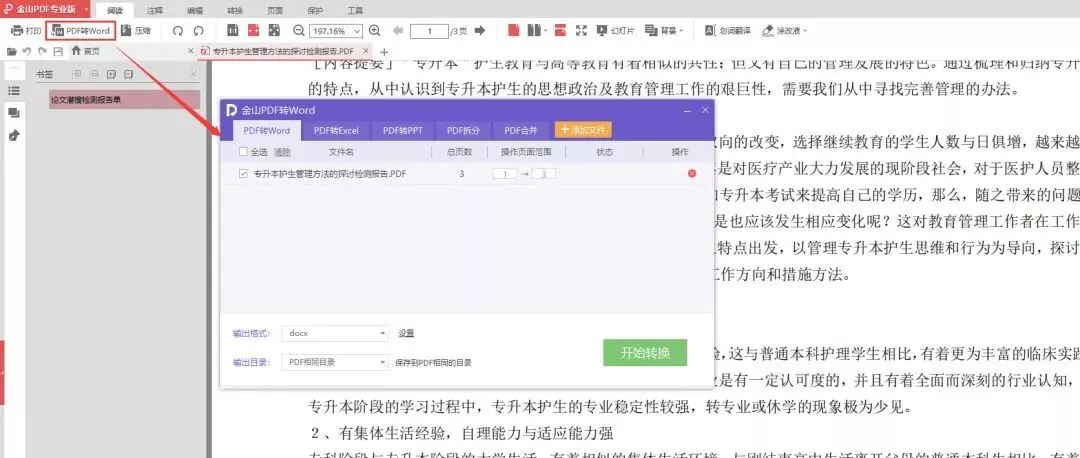This screenshot has width=1080, height=458.
Task: Open the pin attachments sidebar icon
Action: (13, 136)
